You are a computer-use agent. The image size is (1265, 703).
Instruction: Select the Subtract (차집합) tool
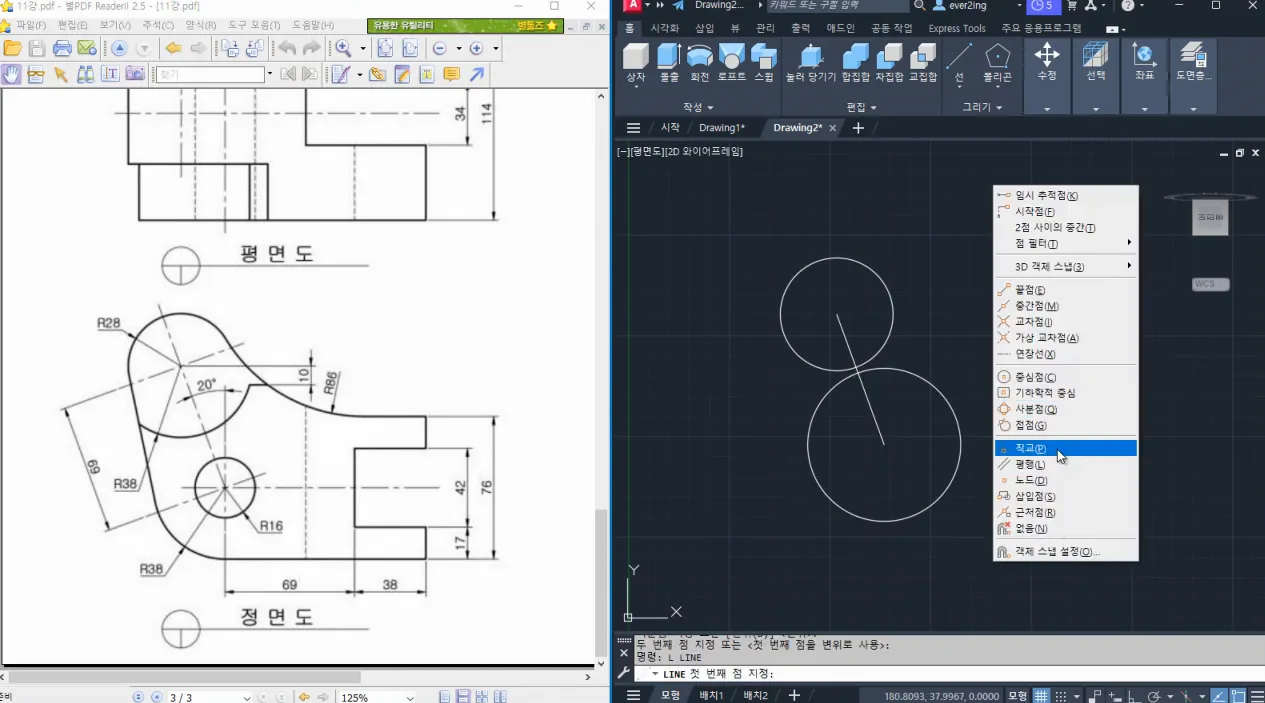(889, 62)
